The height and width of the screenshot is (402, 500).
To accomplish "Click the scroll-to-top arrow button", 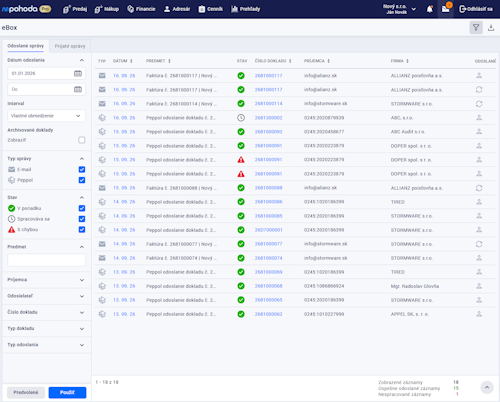I will [x=487, y=387].
